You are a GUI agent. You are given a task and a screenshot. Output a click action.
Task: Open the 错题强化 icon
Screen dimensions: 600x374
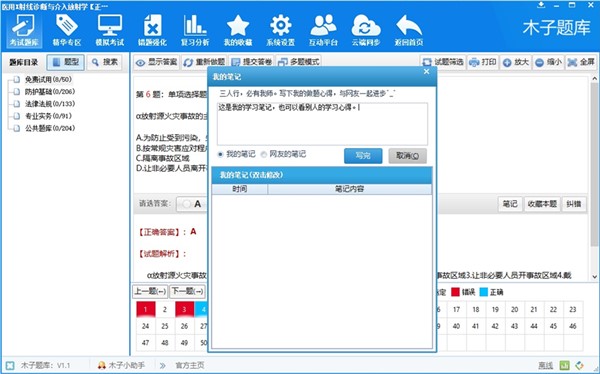click(x=152, y=30)
